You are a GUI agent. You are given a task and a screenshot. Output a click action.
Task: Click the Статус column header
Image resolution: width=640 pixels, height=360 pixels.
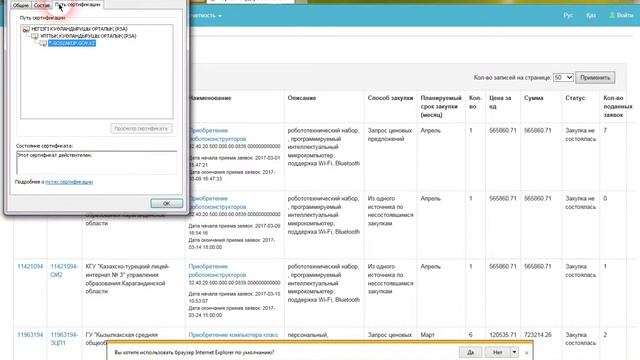click(575, 98)
